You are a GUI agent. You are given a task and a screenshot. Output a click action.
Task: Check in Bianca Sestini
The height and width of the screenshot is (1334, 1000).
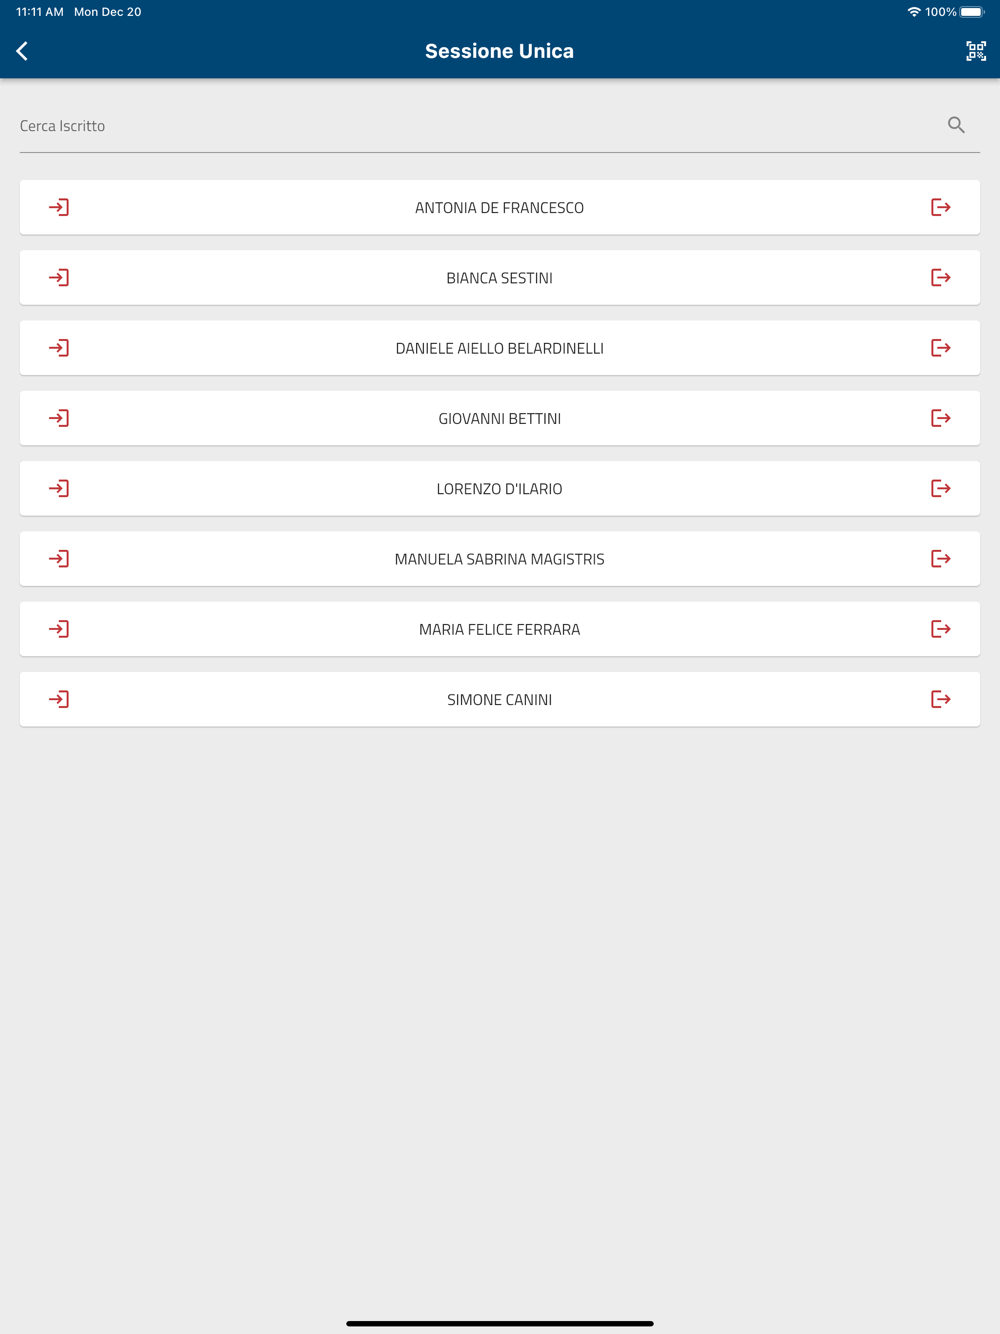[59, 277]
